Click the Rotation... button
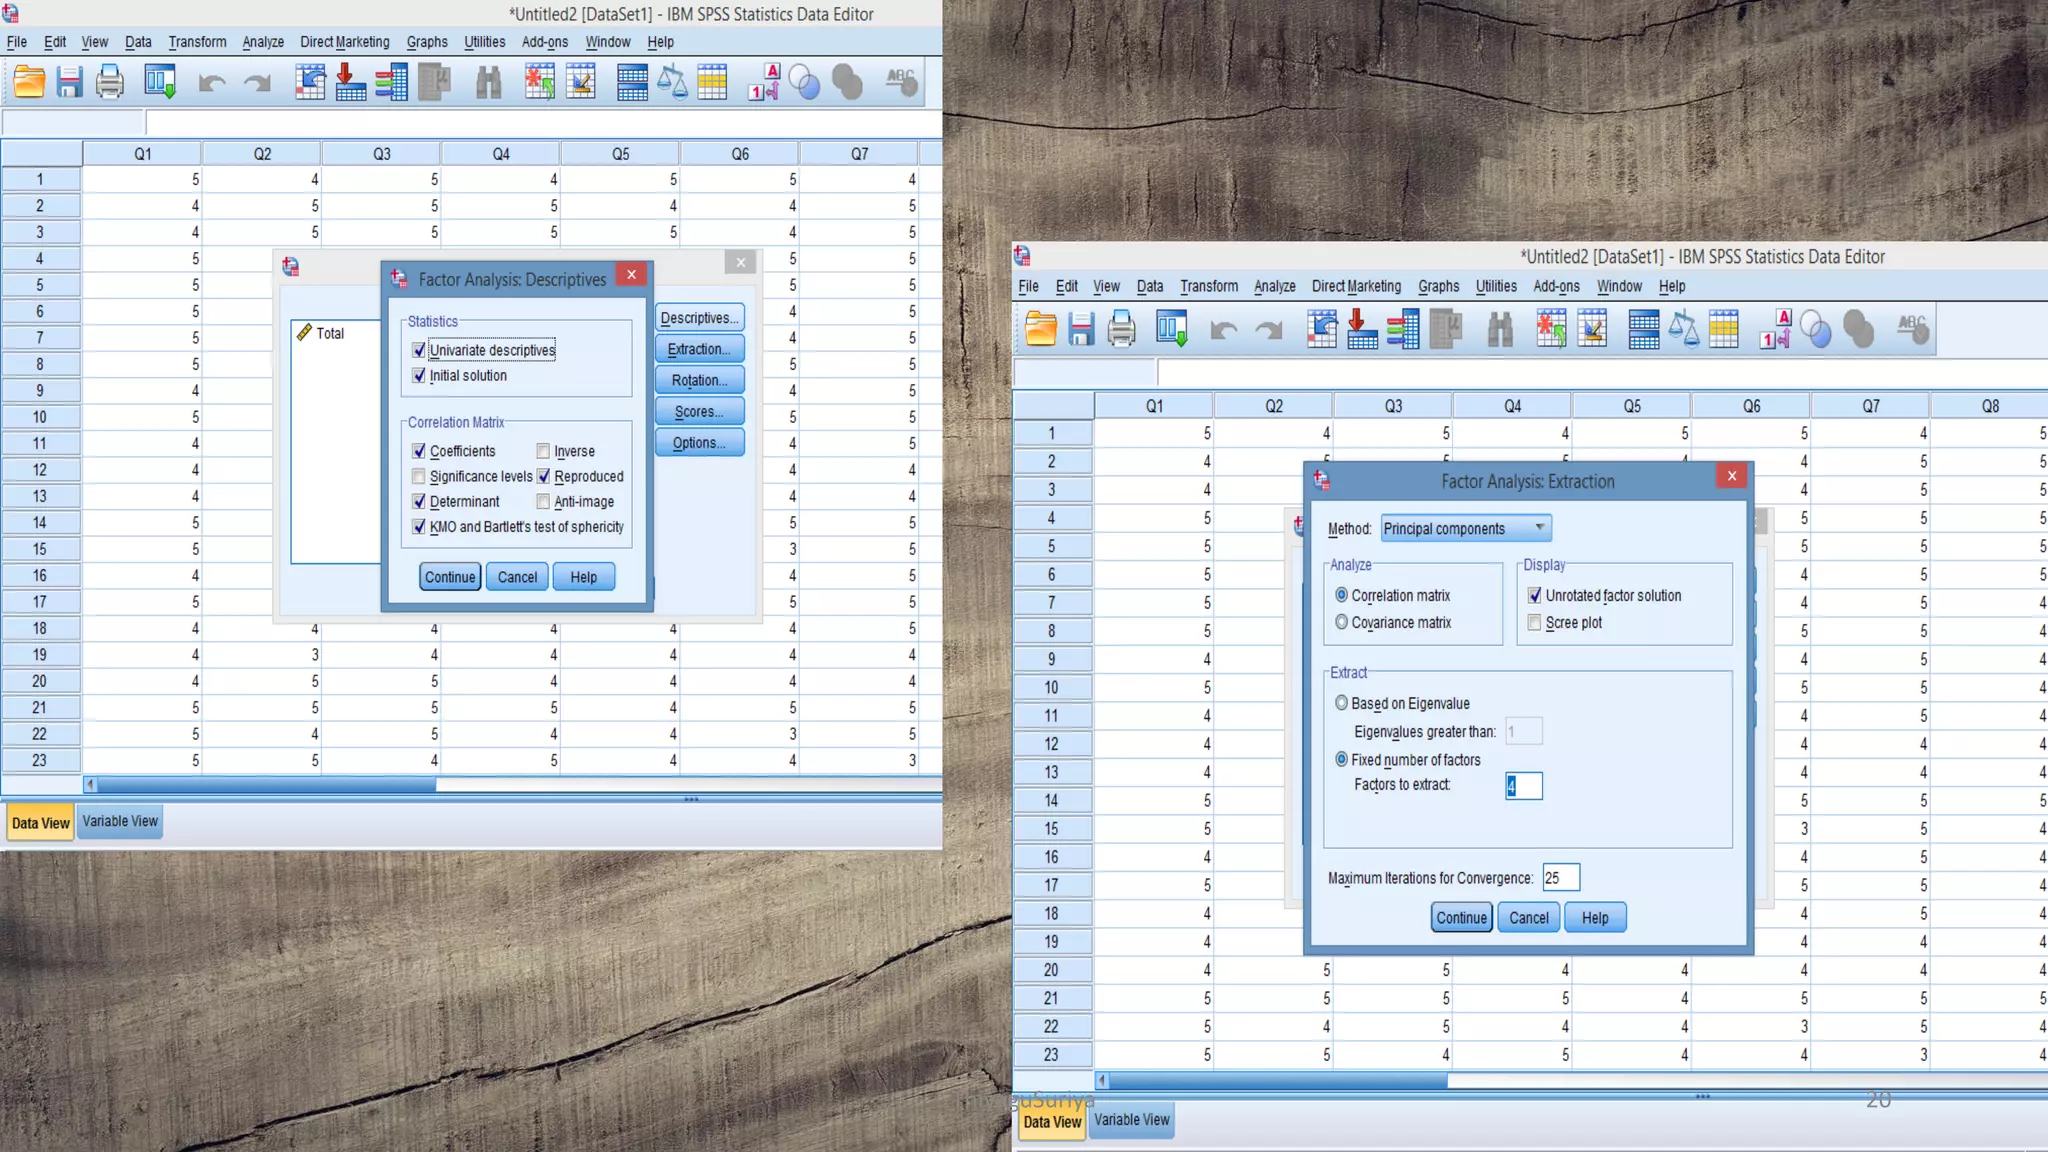This screenshot has height=1152, width=2048. (699, 380)
